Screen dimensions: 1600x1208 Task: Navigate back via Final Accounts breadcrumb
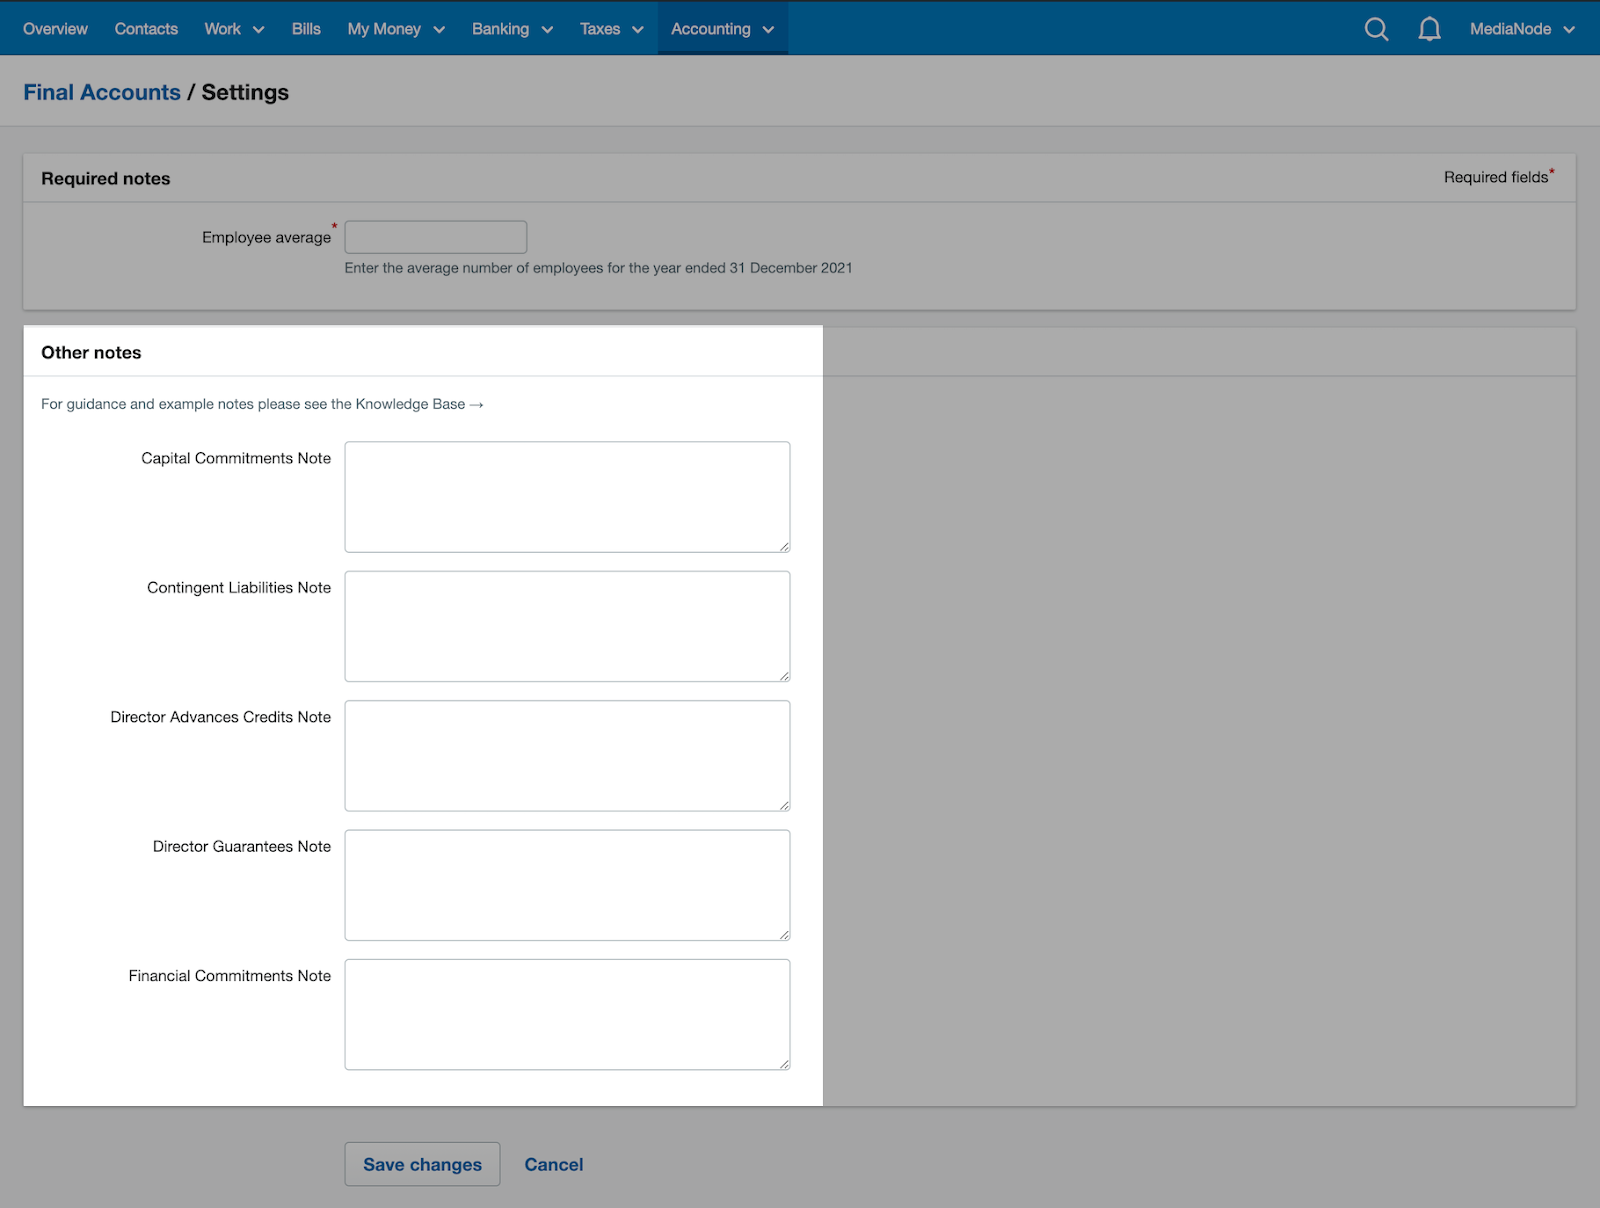pos(101,92)
